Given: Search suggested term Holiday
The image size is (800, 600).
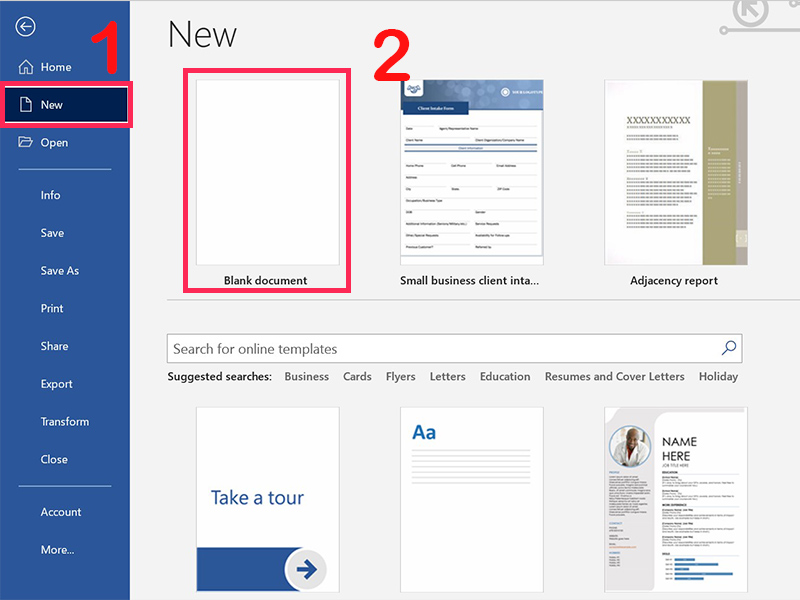Looking at the screenshot, I should pyautogui.click(x=718, y=377).
